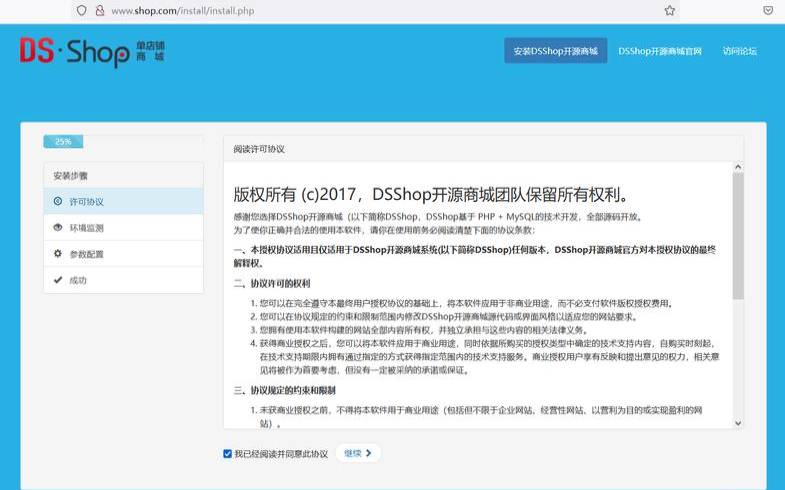Click the 阅读许可协议 panel header

[x=484, y=149]
